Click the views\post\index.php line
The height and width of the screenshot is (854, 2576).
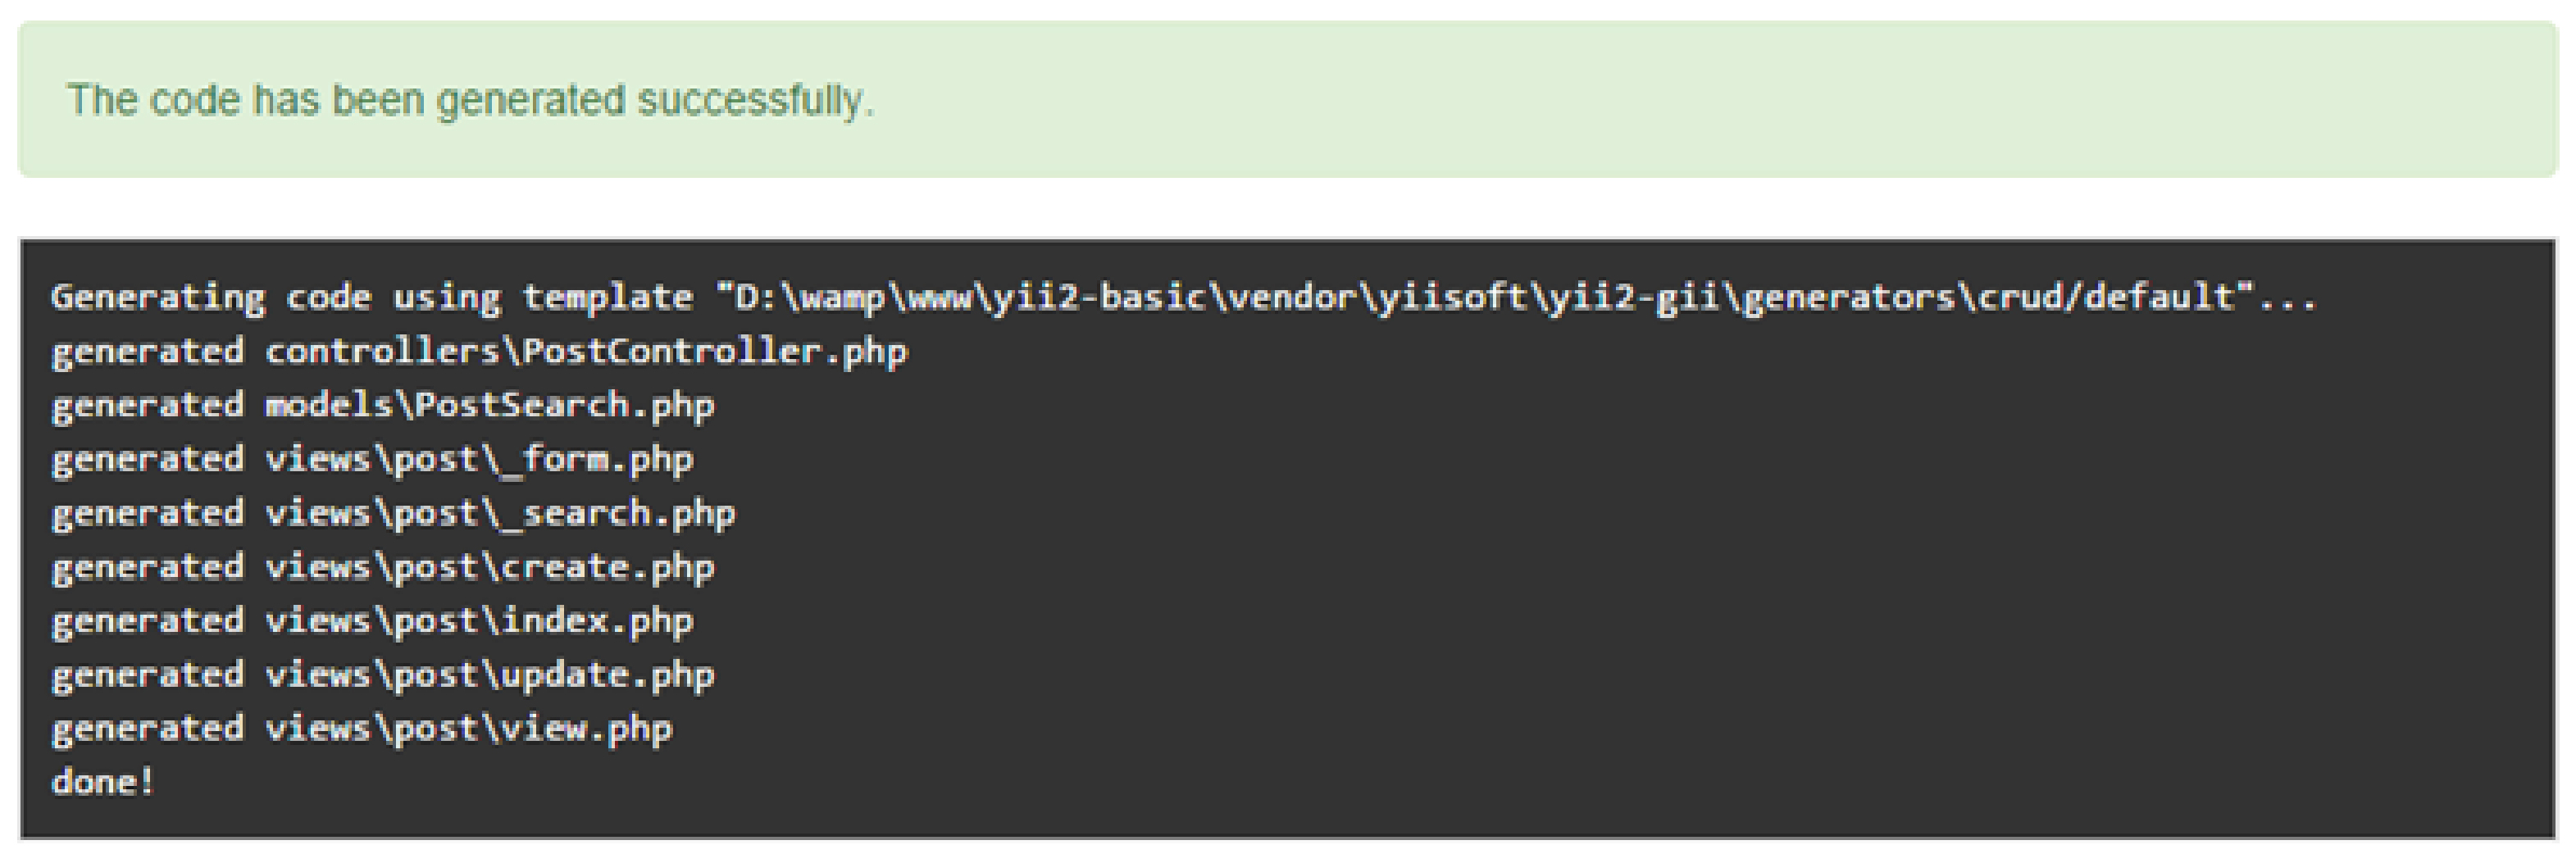click(372, 622)
